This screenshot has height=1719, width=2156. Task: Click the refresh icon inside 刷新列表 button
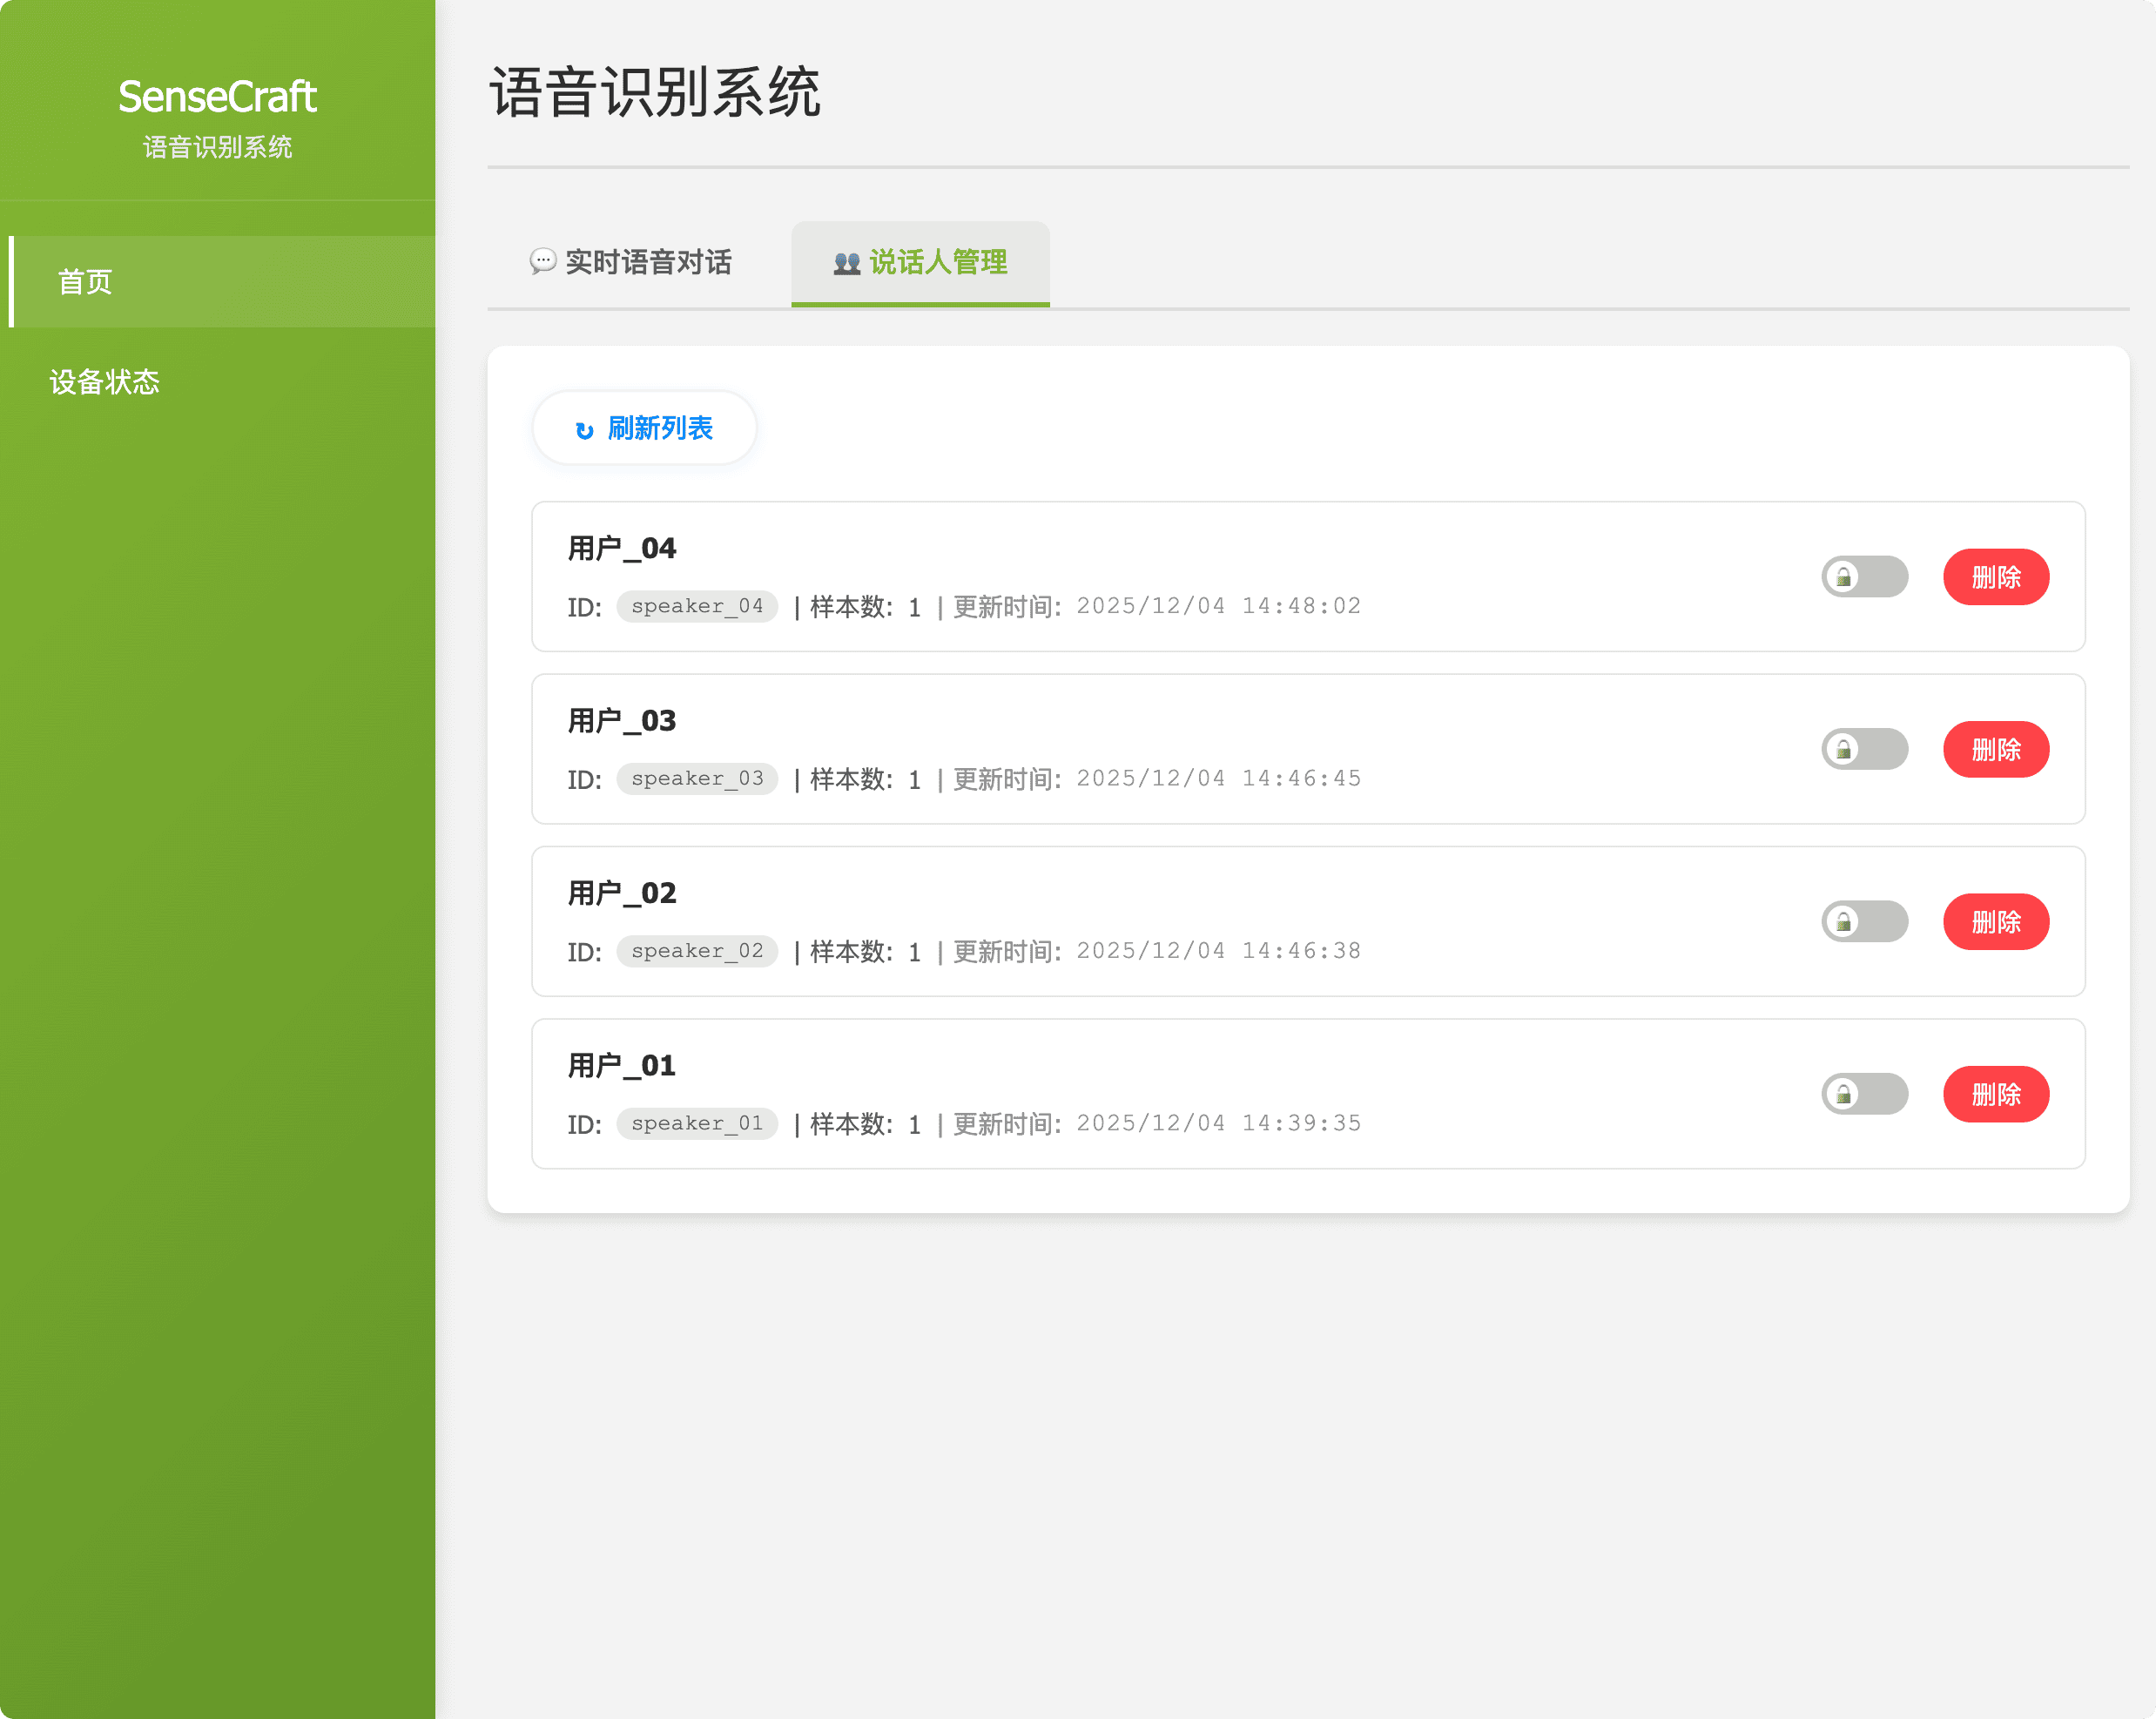pos(583,428)
